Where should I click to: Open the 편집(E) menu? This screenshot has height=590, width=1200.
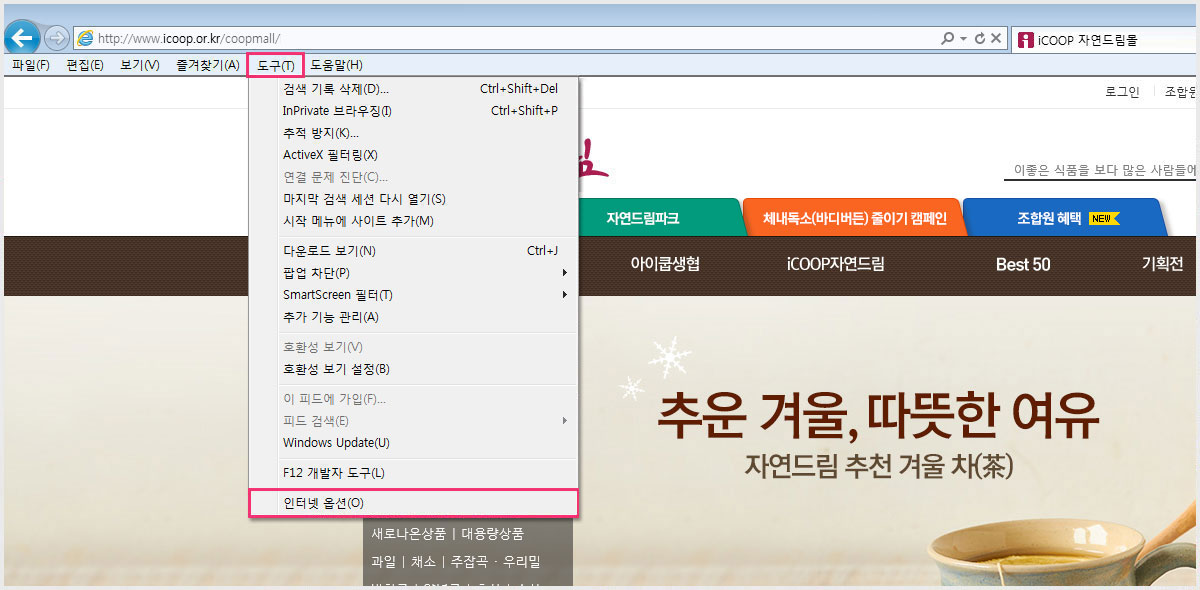coord(85,66)
